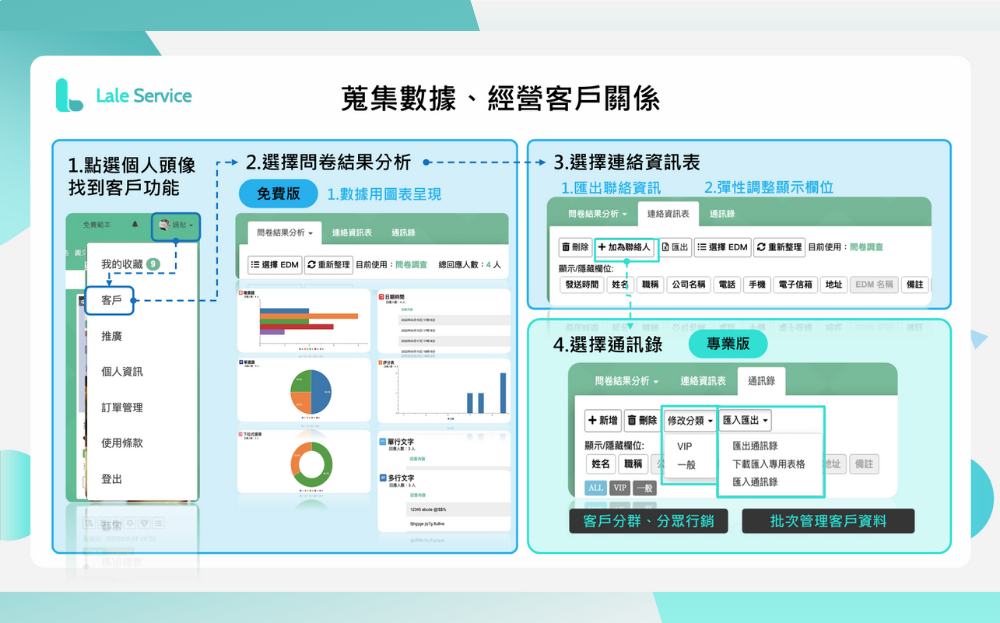Select 個人資訊 menu entry
Viewport: 1000px width, 623px height.
click(122, 372)
